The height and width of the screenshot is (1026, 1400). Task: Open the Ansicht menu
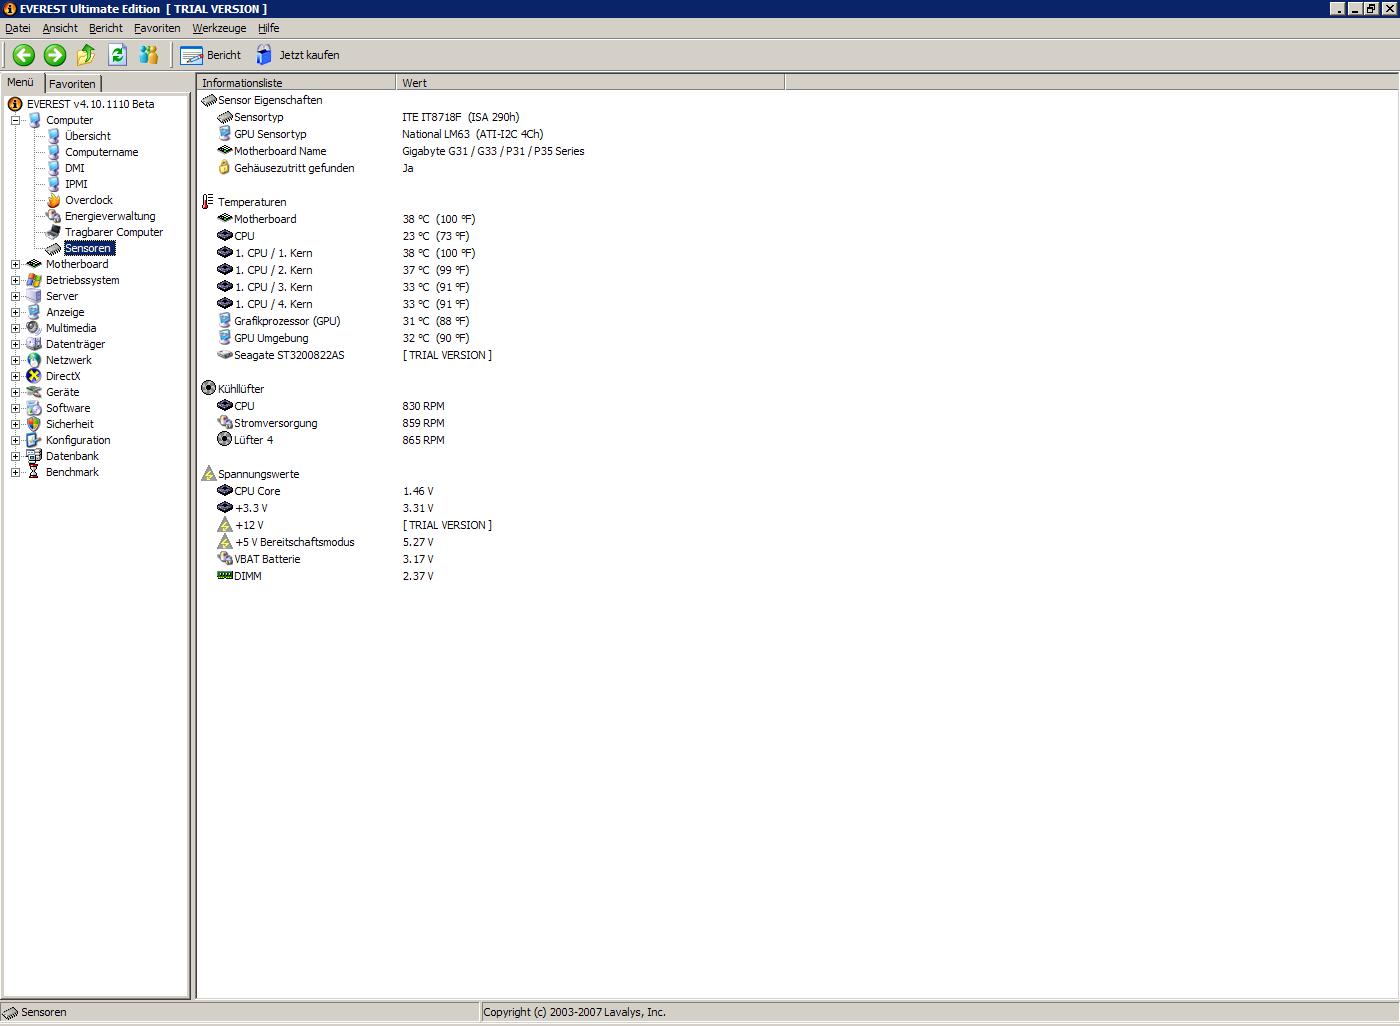pos(60,28)
